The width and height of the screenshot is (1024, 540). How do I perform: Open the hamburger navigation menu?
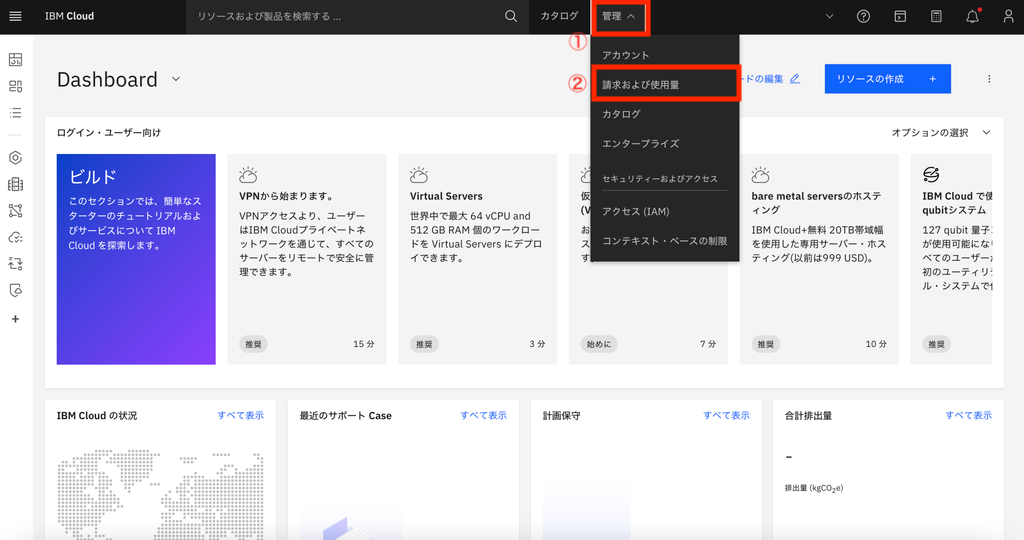(16, 16)
